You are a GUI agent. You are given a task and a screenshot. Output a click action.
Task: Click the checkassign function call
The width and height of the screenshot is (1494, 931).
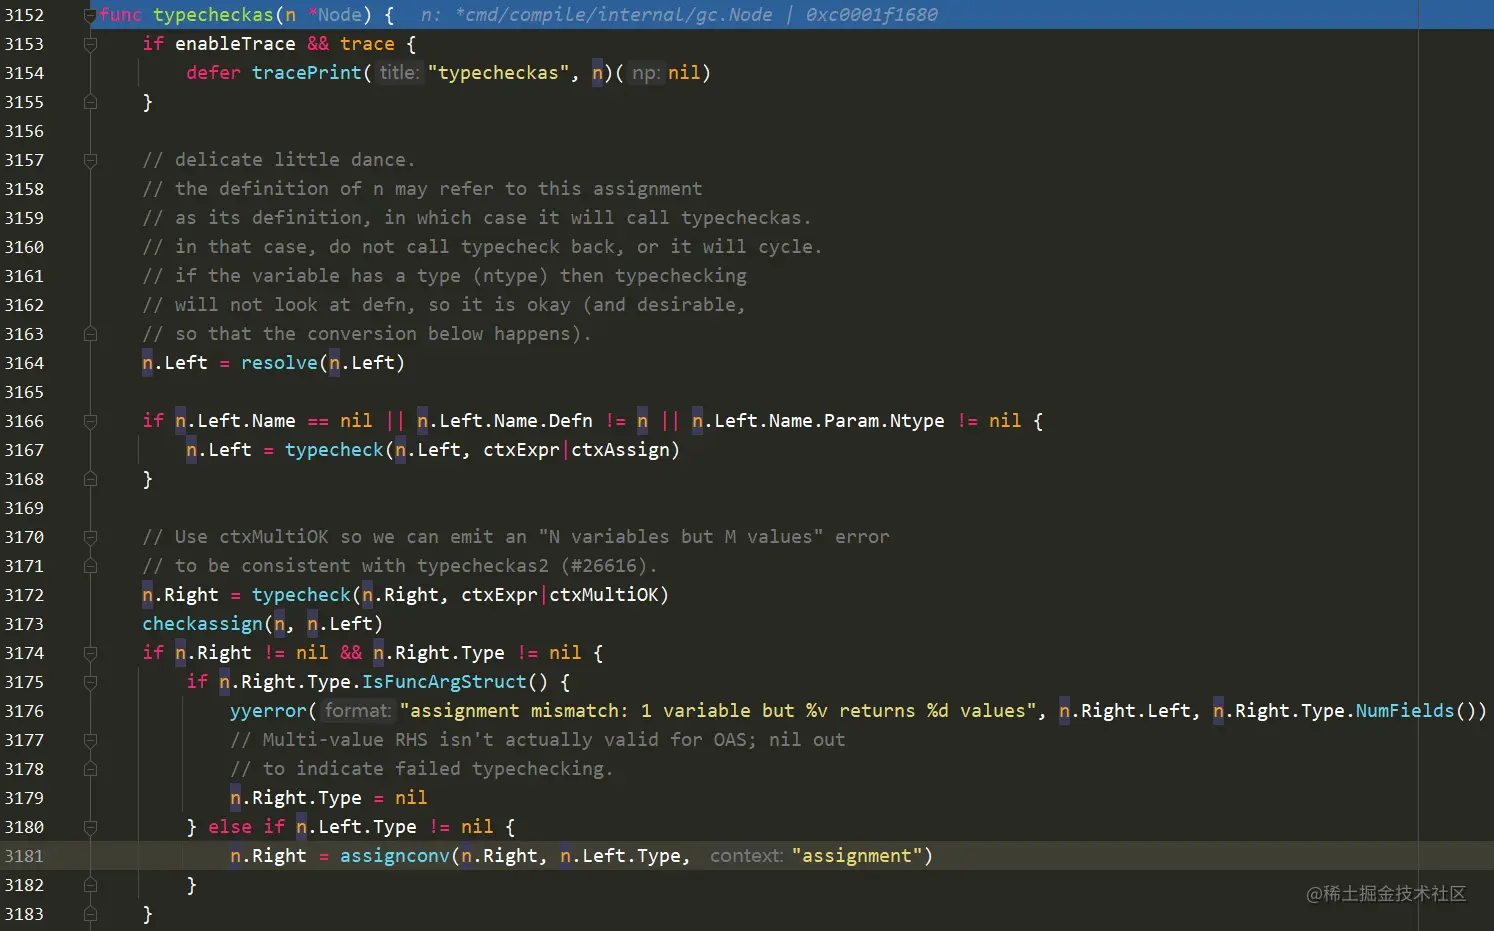(202, 624)
